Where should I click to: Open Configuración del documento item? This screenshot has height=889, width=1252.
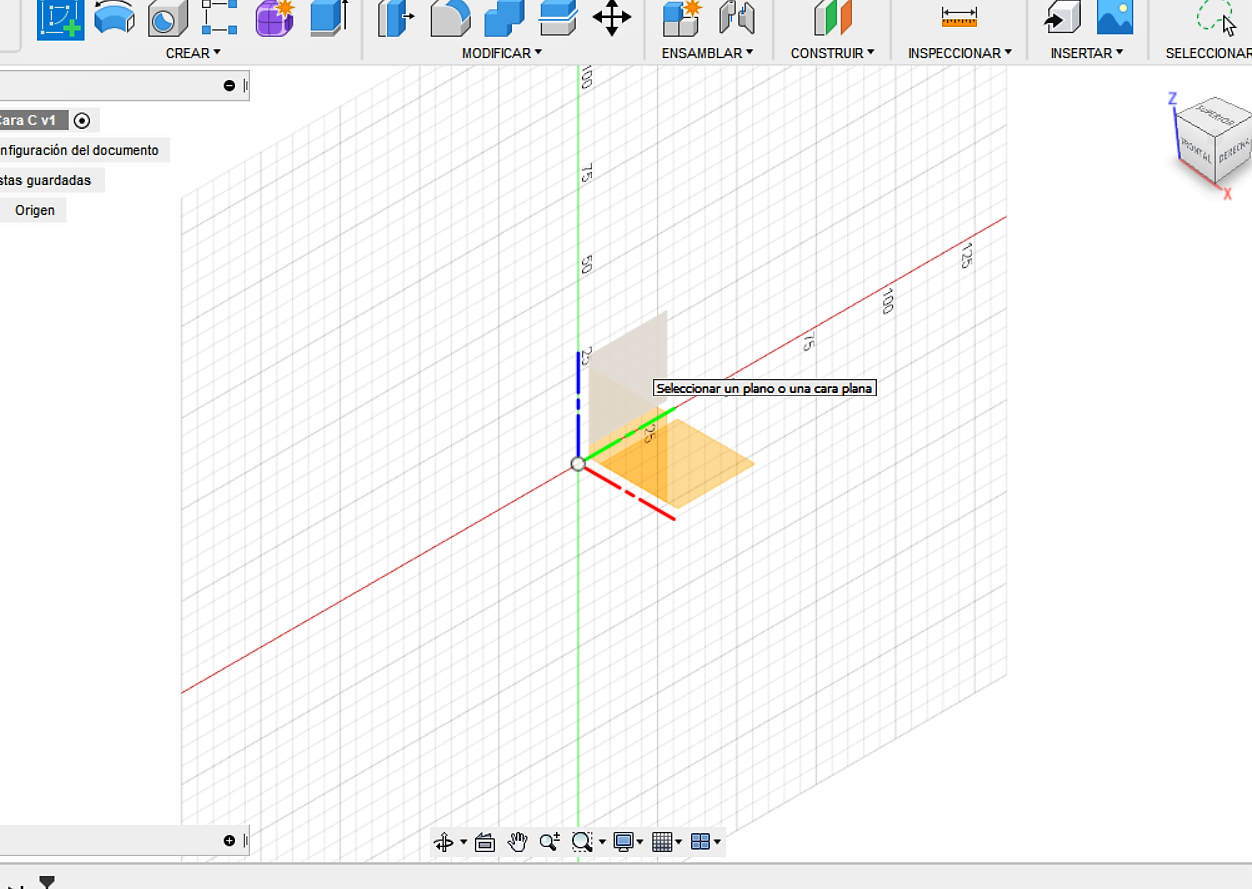pyautogui.click(x=79, y=151)
